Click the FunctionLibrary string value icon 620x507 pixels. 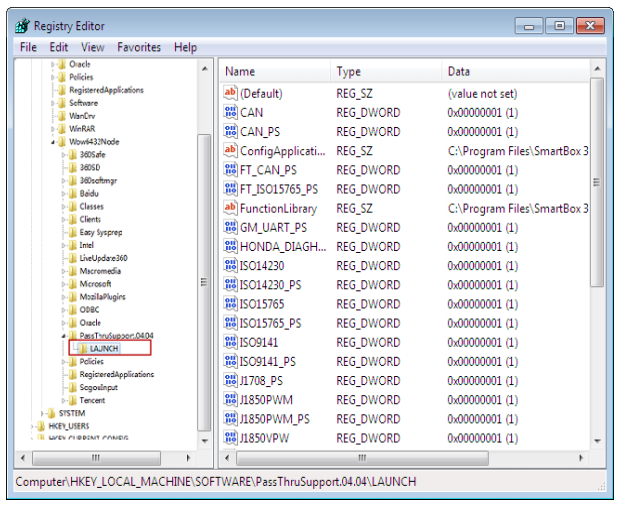[230, 209]
